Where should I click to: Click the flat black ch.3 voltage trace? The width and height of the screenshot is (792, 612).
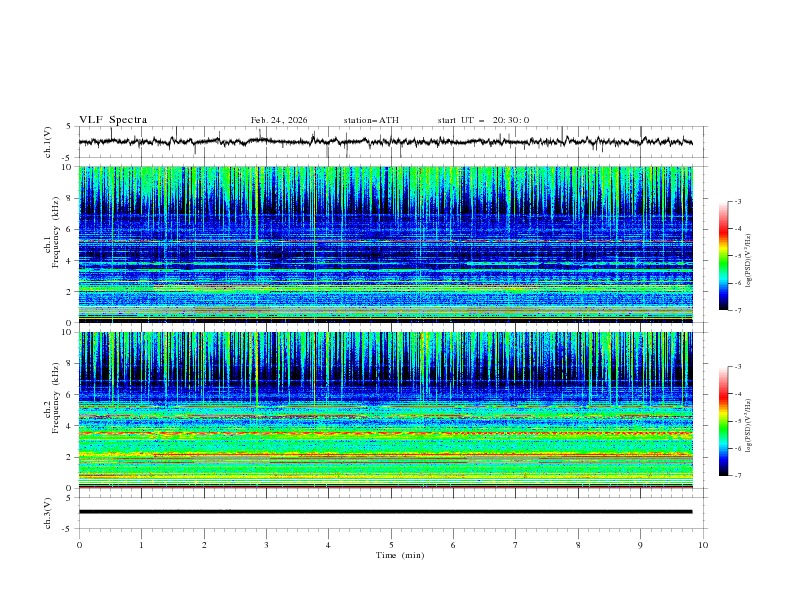385,512
